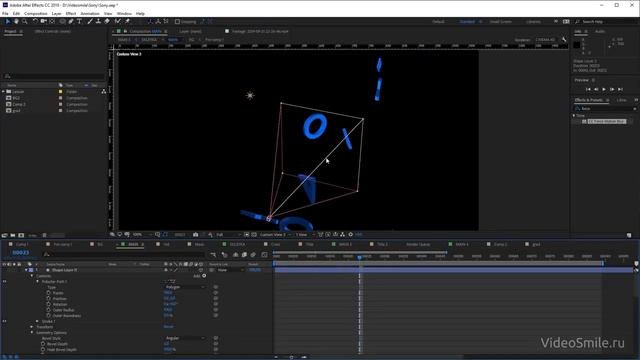Click the purple label color of Shape Layer

31,270
